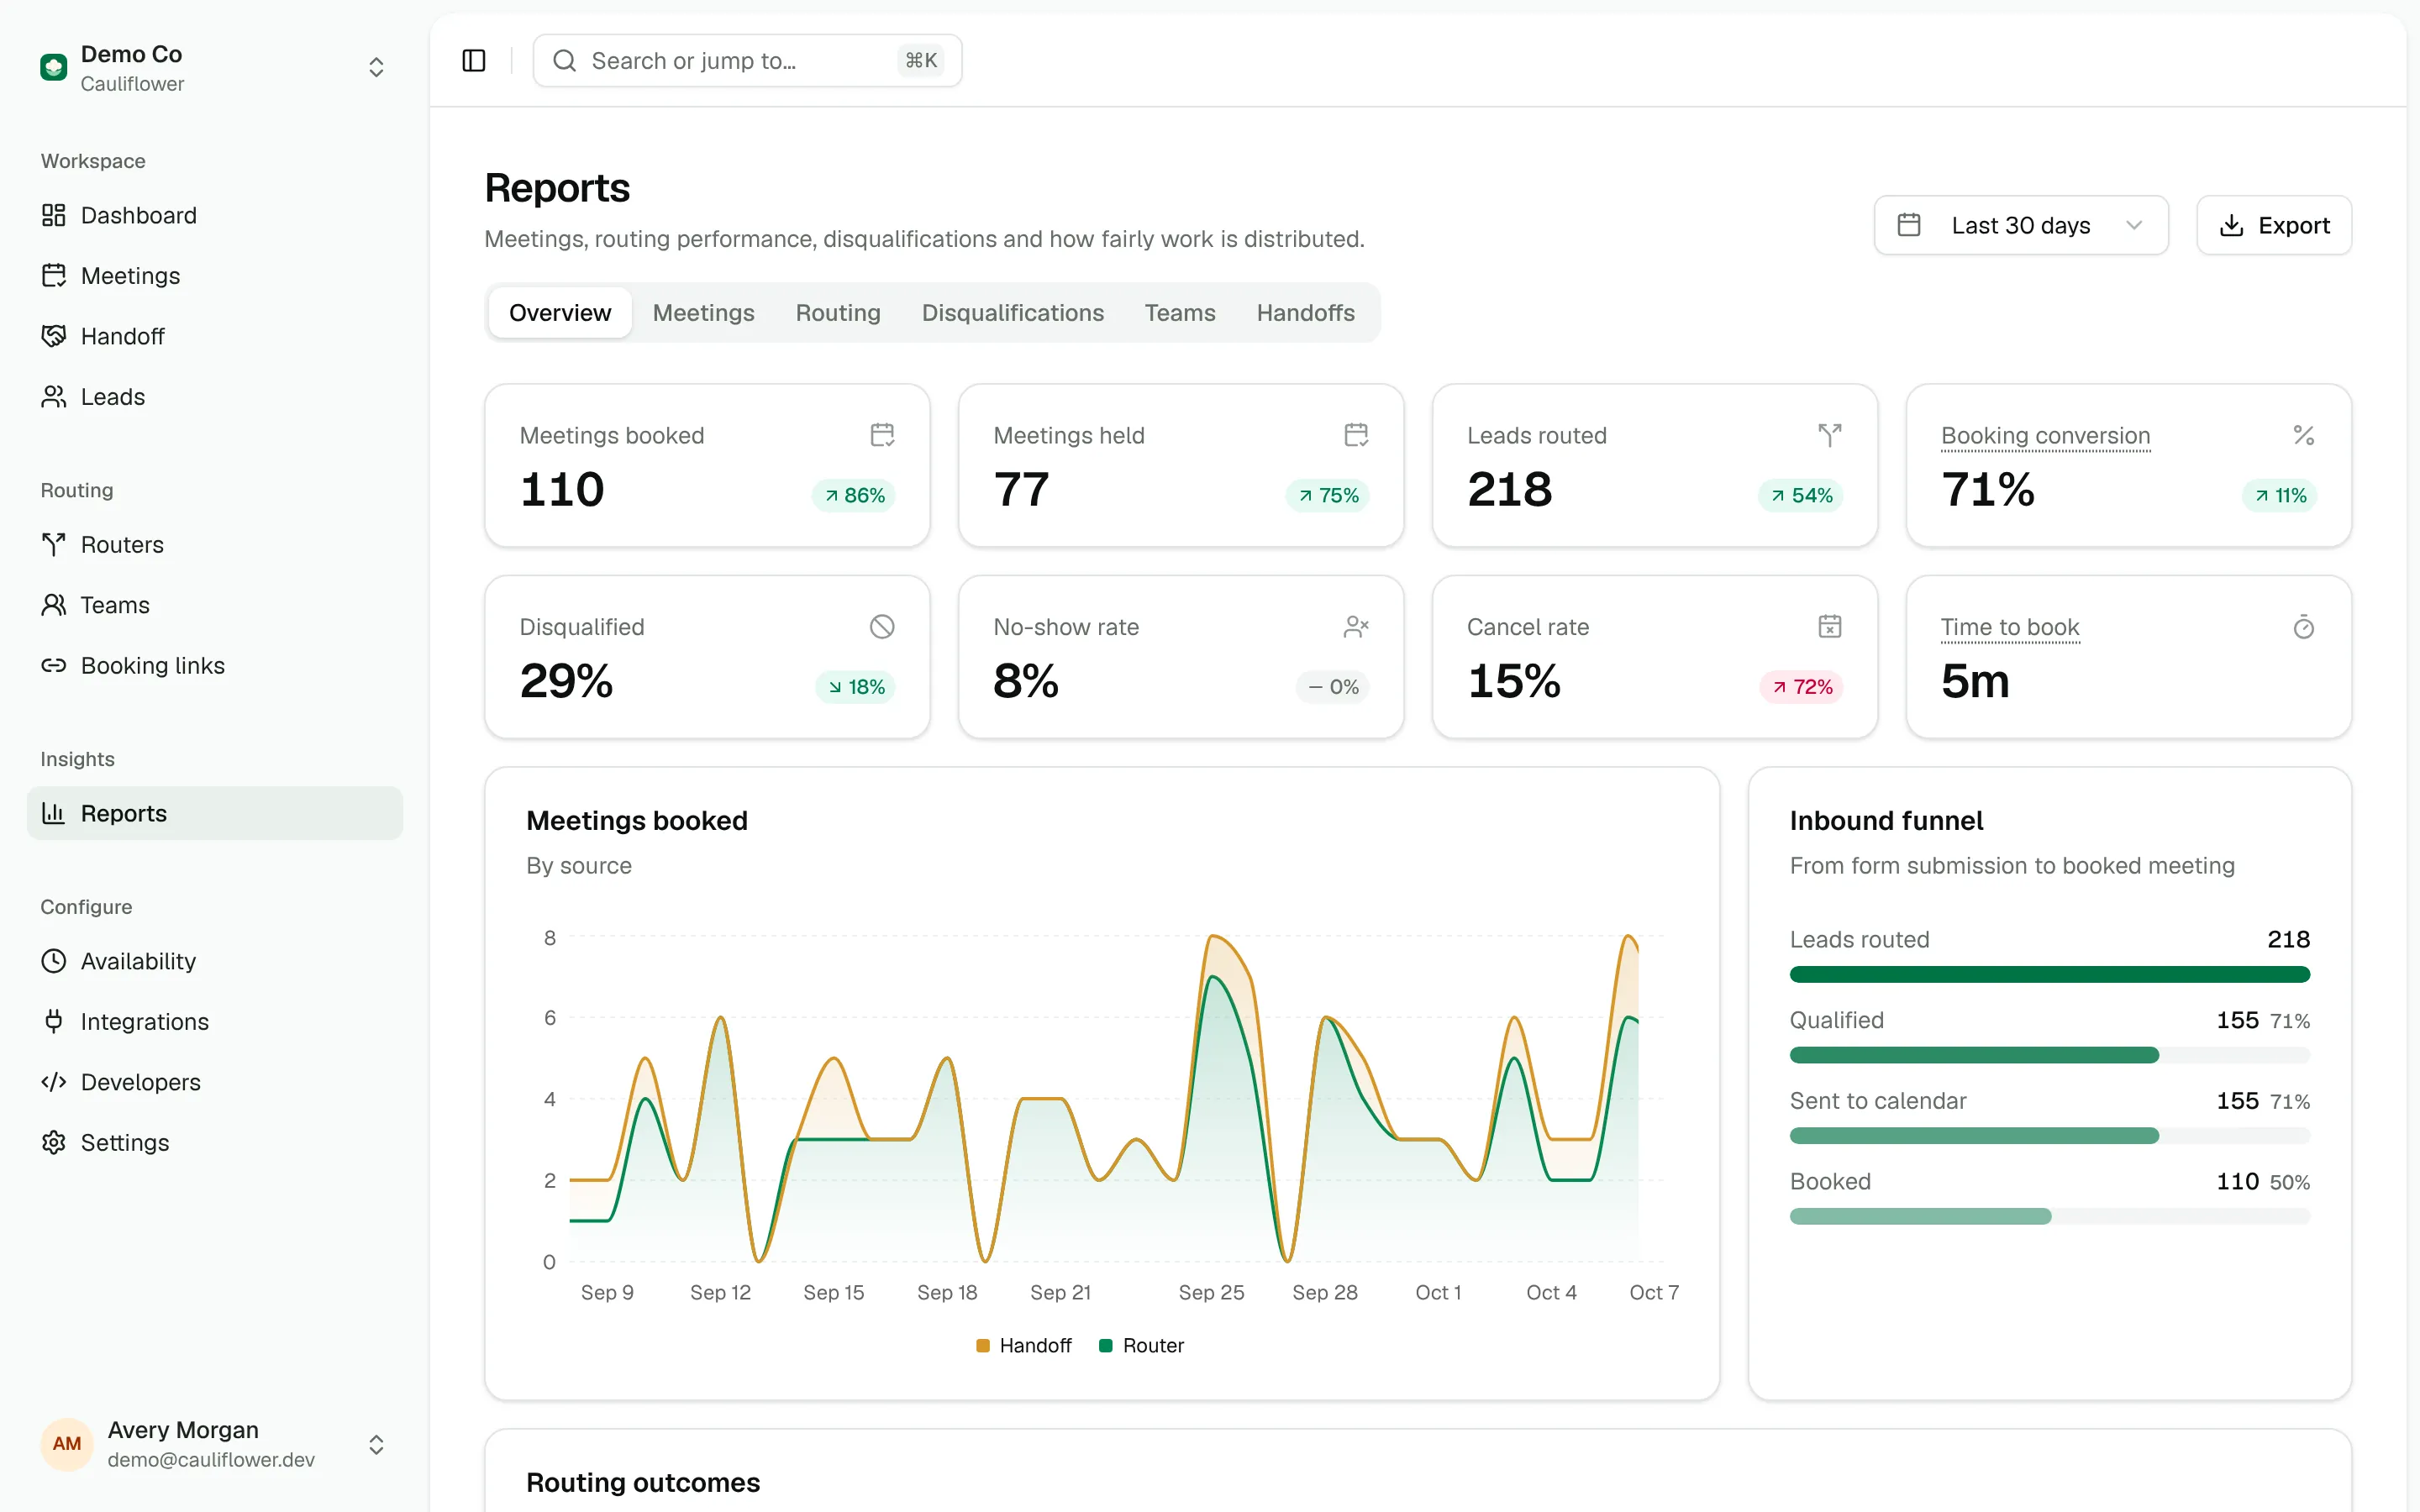
Task: Click the stopwatch icon on Time to book card
Action: point(2304,627)
